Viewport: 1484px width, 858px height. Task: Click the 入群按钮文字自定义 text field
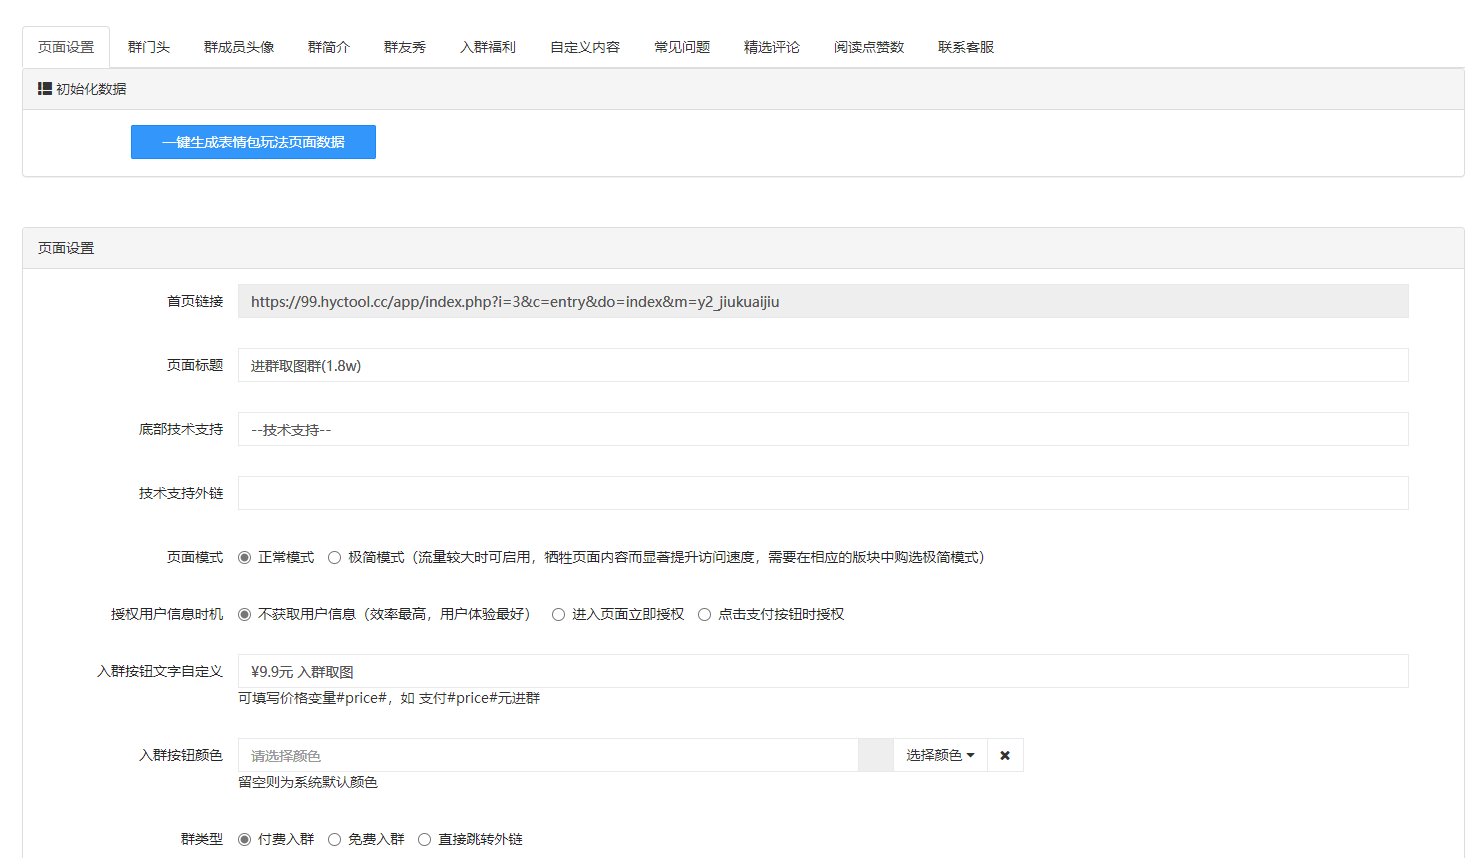pos(822,671)
